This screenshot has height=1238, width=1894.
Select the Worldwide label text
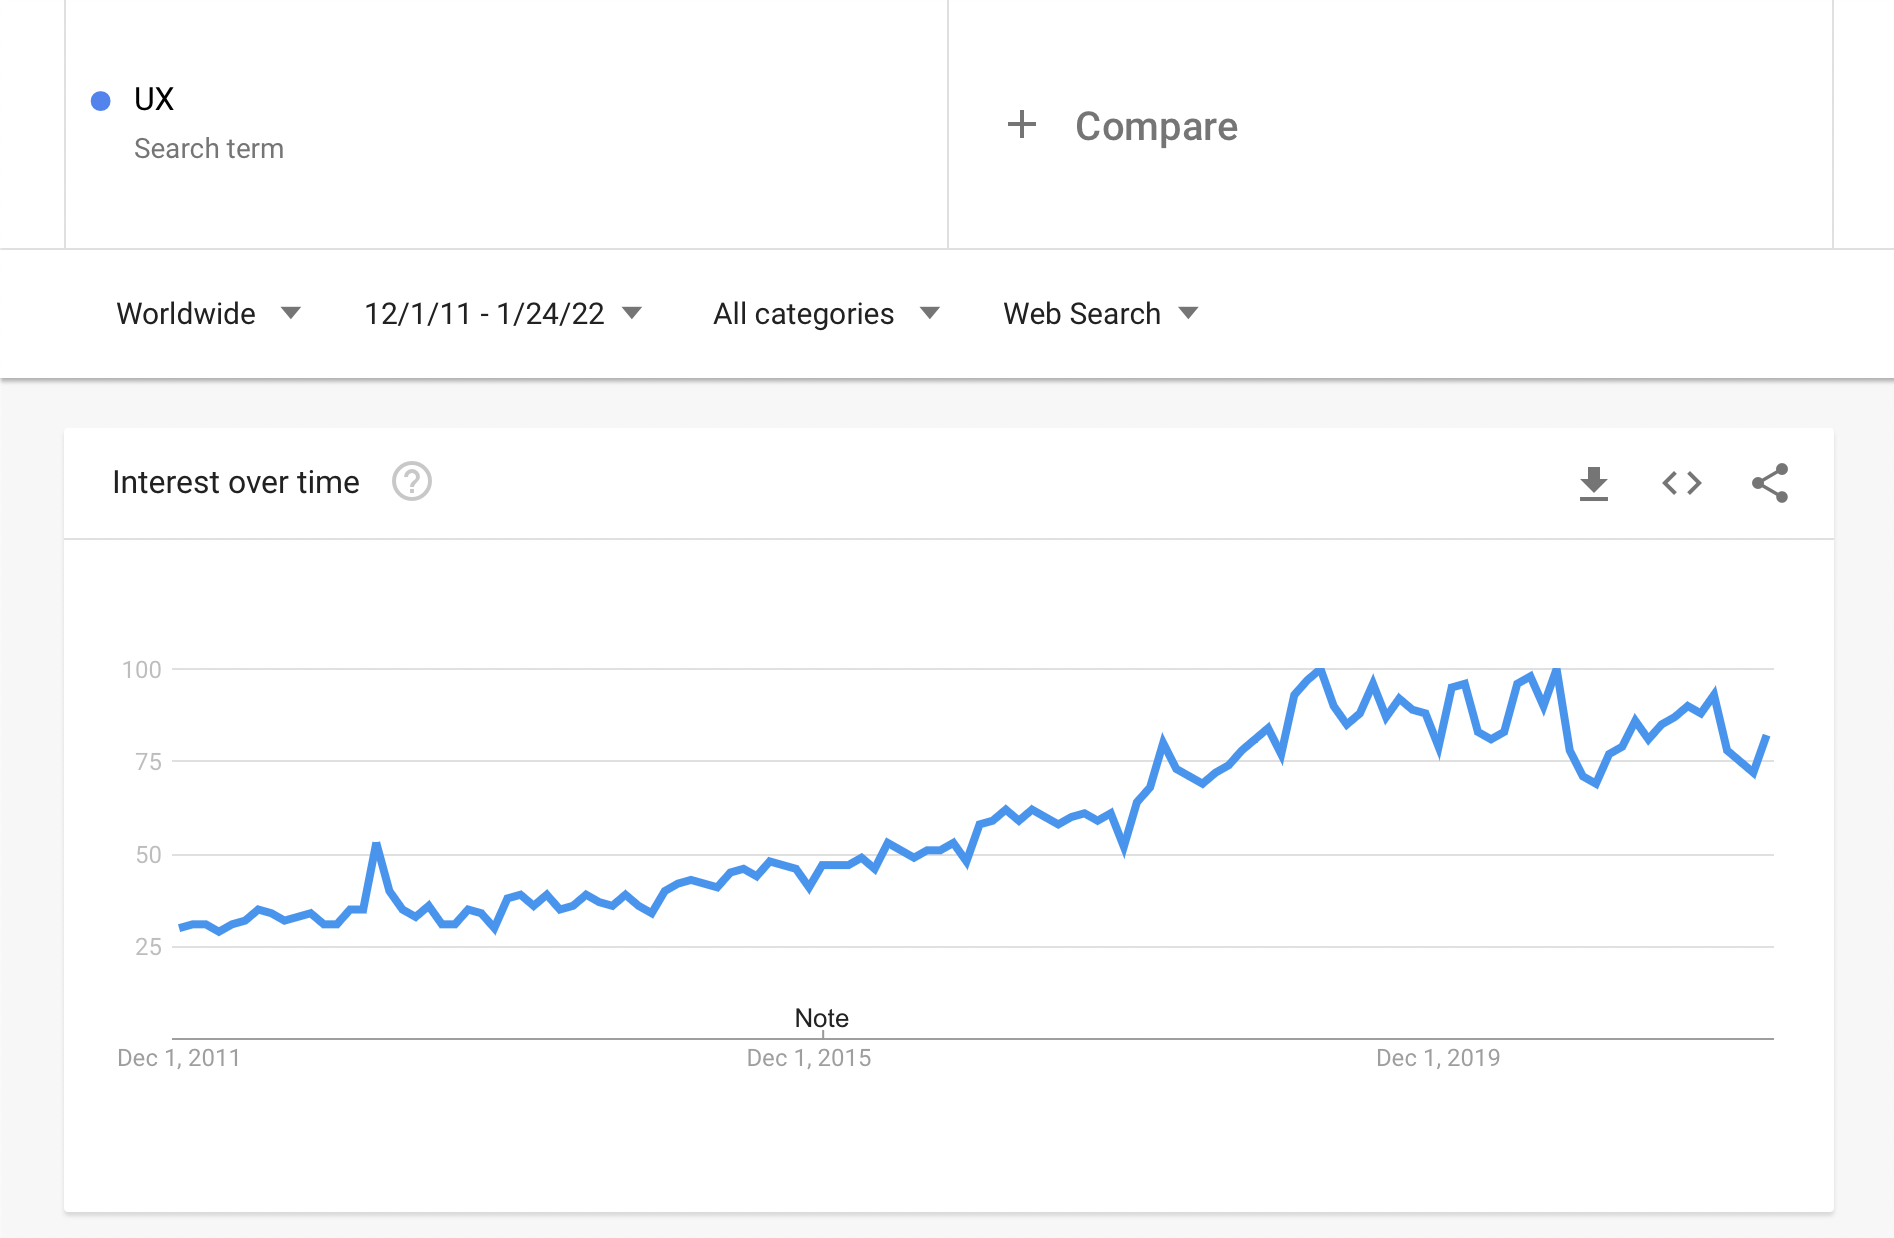pyautogui.click(x=186, y=314)
